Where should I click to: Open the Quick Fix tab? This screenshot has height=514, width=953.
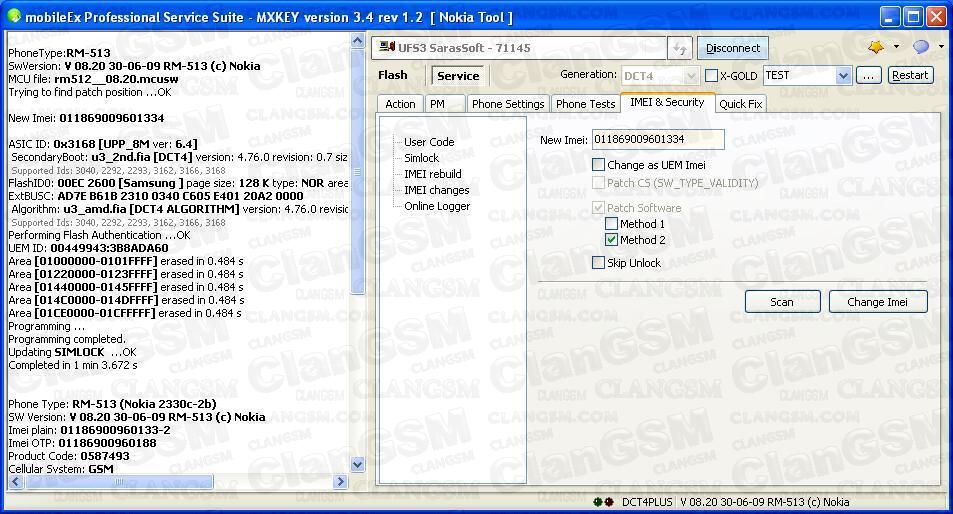tap(740, 104)
